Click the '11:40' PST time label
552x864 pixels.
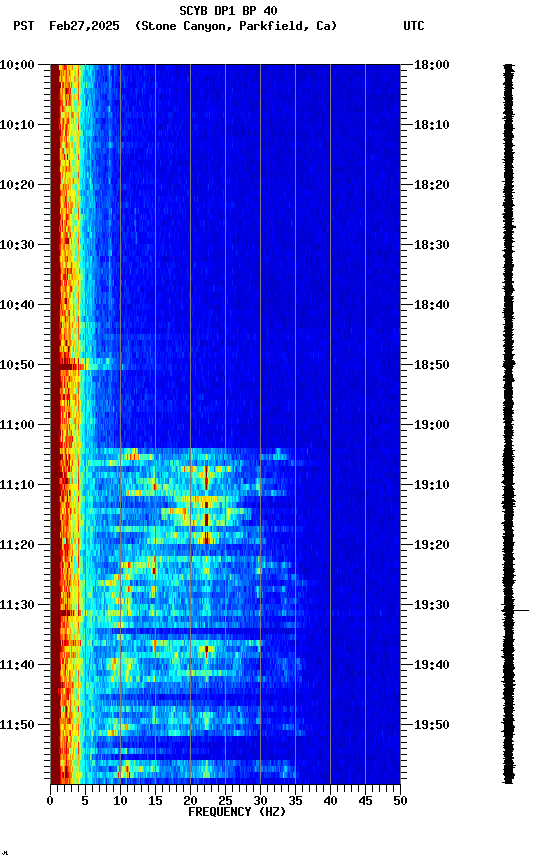click(x=17, y=665)
